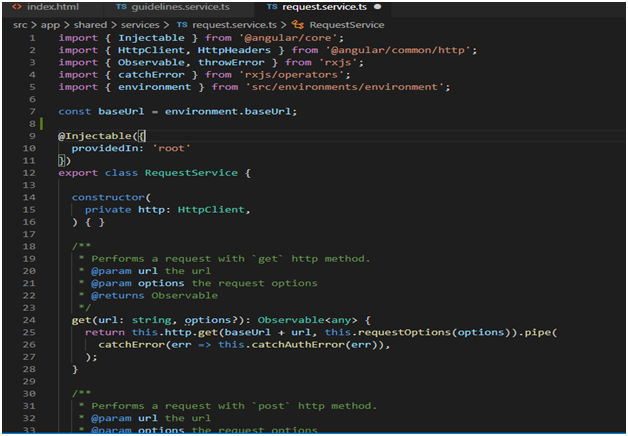Click the class symbol icon beside RequestService breadcrumb
628x436 pixels.
click(298, 25)
